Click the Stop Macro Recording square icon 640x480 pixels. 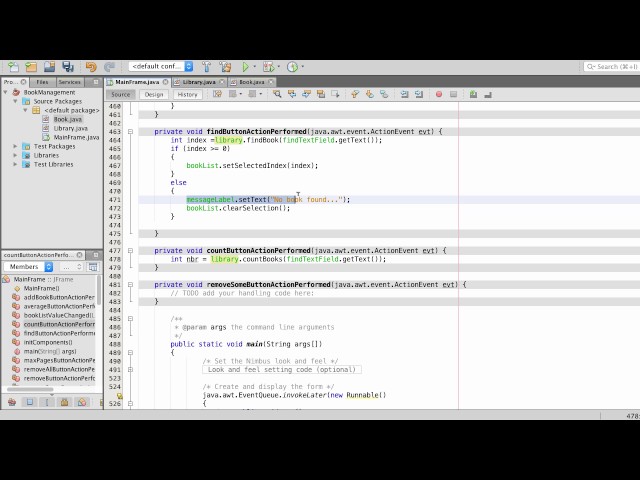click(453, 94)
